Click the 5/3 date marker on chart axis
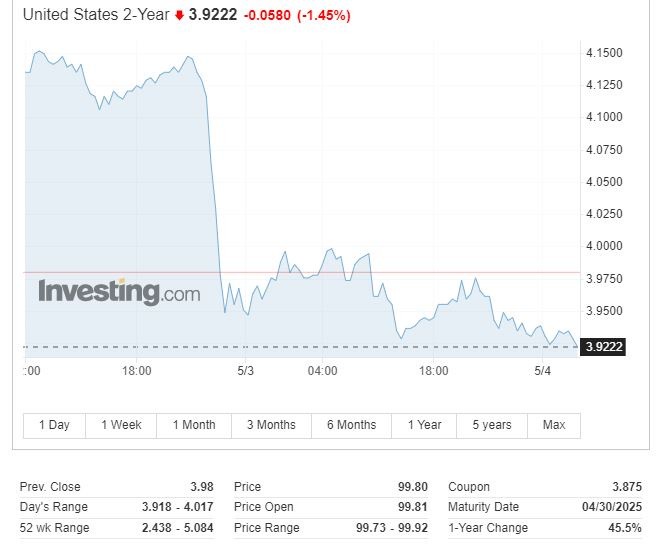Image resolution: width=665 pixels, height=546 pixels. (x=245, y=371)
